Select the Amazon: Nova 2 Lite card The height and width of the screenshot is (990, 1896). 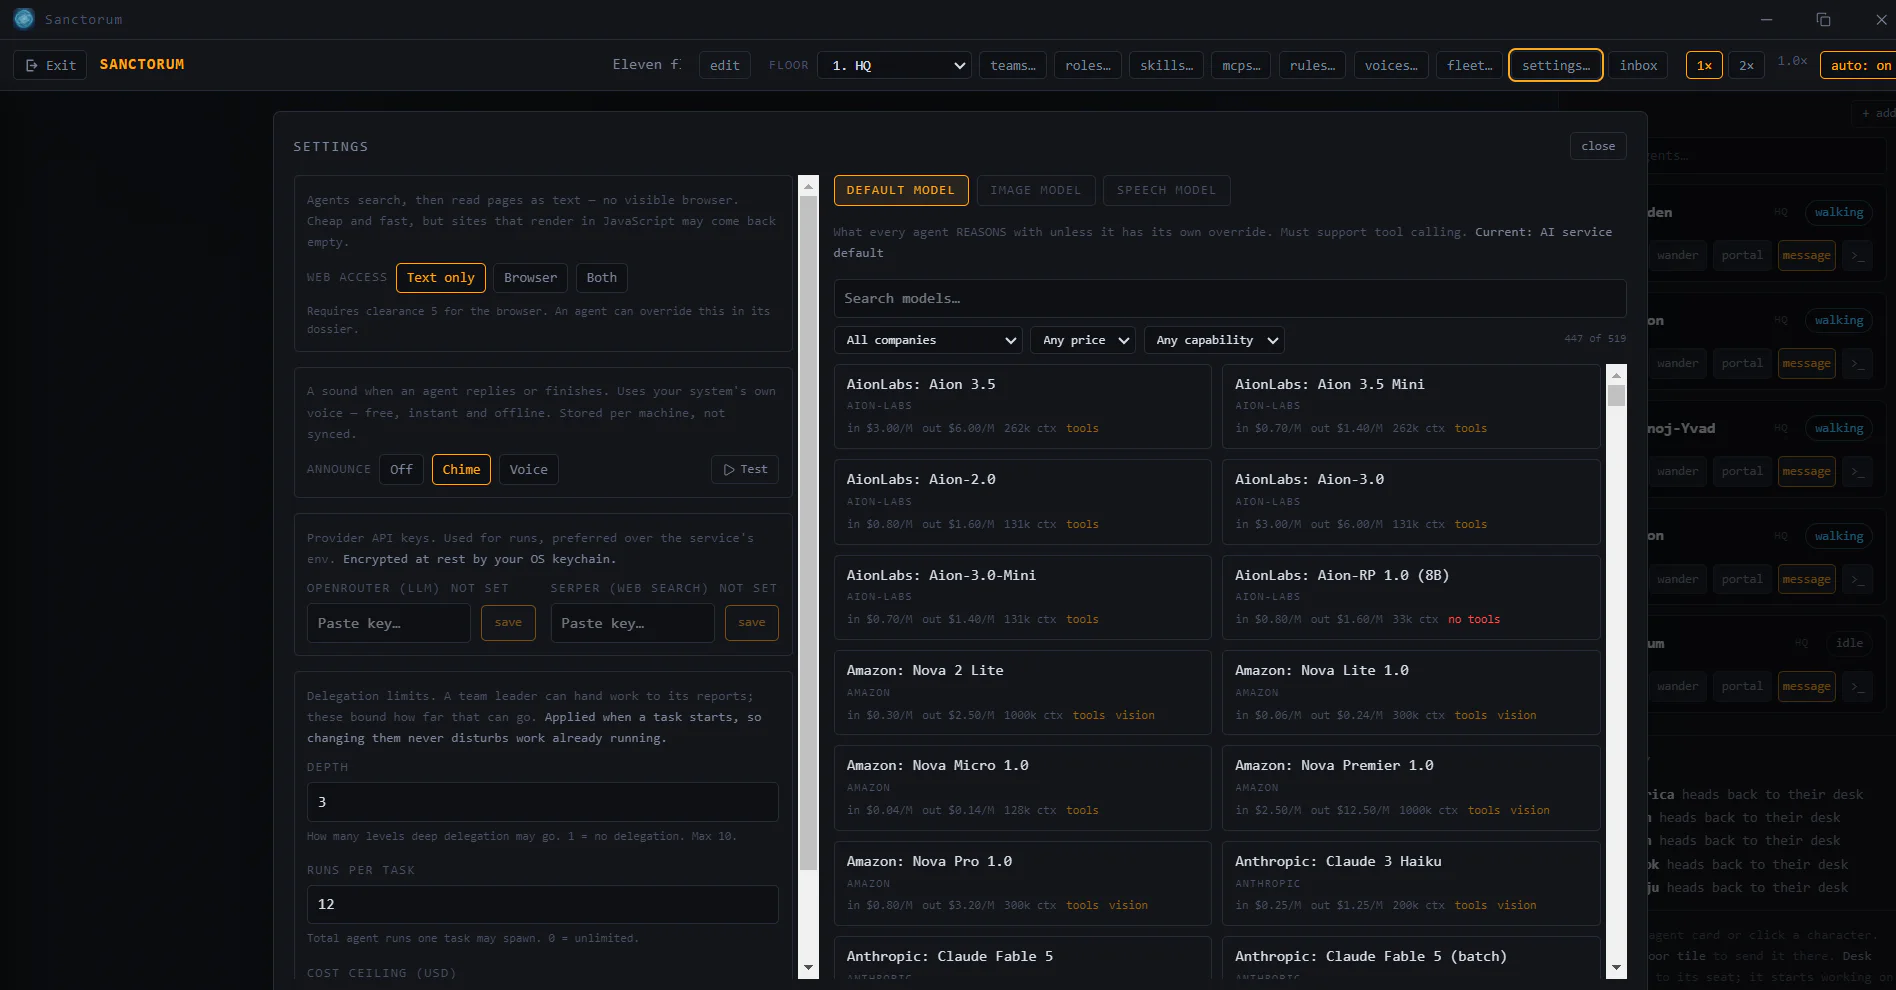(x=1023, y=693)
